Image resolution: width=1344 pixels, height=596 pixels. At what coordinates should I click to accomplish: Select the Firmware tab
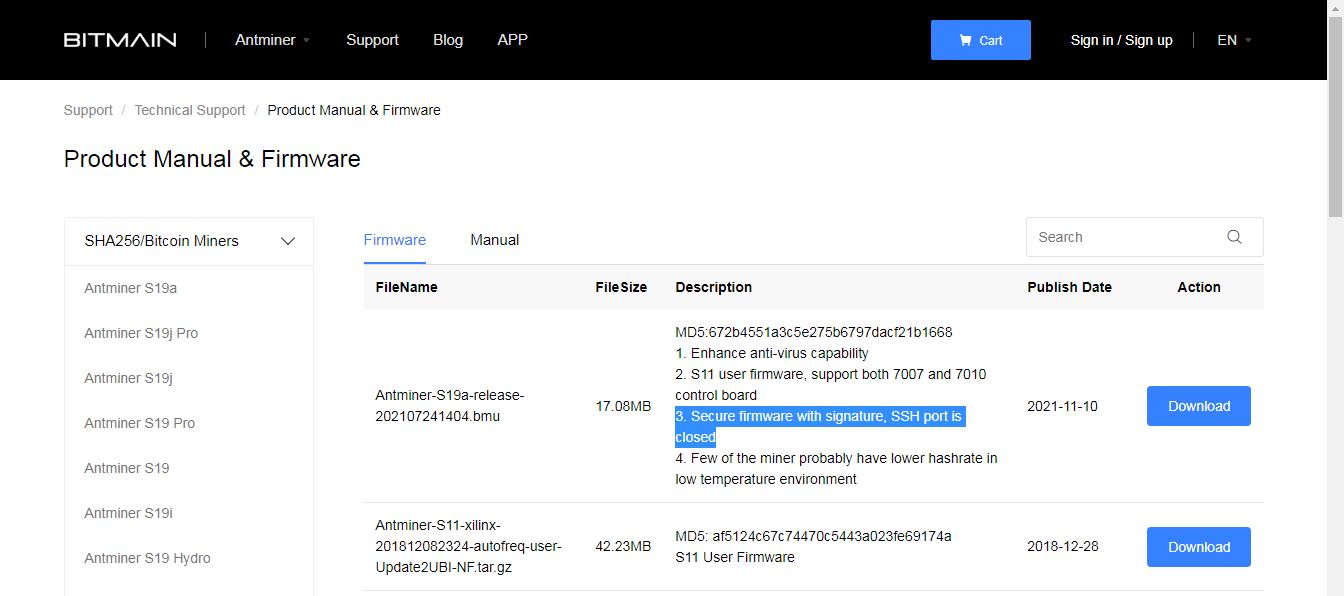(x=394, y=240)
